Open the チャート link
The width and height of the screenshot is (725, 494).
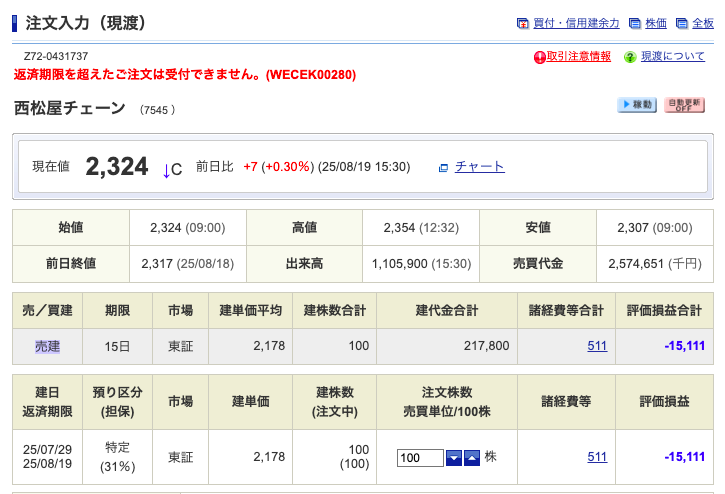(x=479, y=167)
